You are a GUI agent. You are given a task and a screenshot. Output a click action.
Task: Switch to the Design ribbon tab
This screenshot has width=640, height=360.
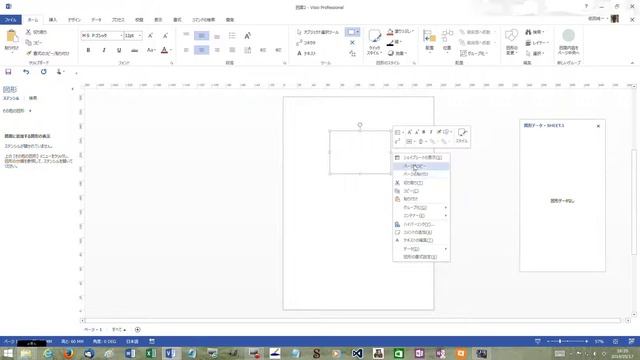click(74, 20)
